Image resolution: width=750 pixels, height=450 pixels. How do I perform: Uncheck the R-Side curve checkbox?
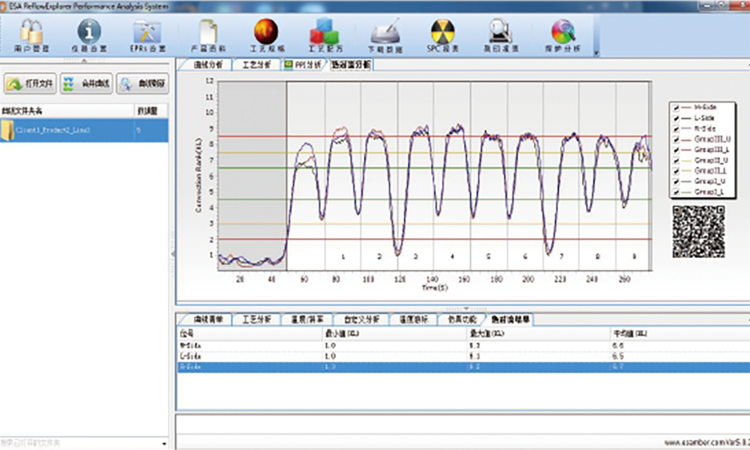pyautogui.click(x=676, y=128)
